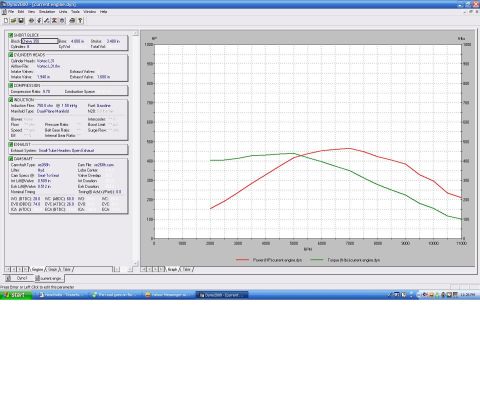The height and width of the screenshot is (415, 480).
Task: Toggle the SHORTBLOCK section check icon
Action: tap(11, 35)
